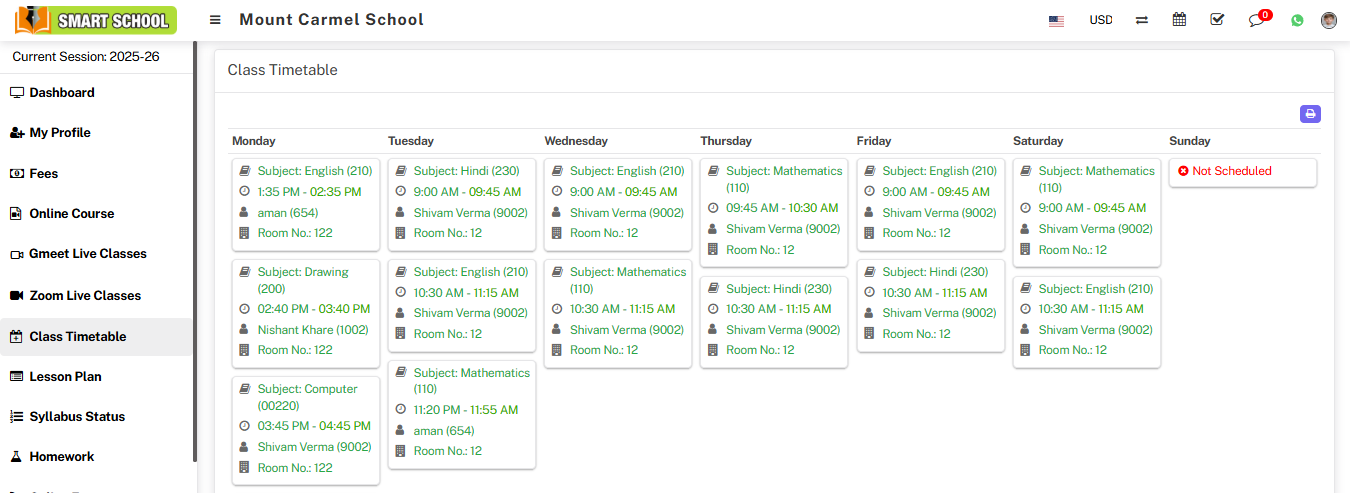Image resolution: width=1350 pixels, height=493 pixels.
Task: Select Friday's Subject: Hindi (230)
Action: (x=935, y=272)
